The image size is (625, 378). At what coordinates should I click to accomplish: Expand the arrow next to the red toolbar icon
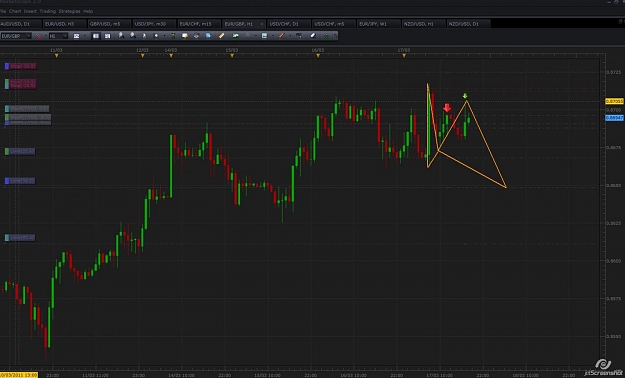click(45, 36)
